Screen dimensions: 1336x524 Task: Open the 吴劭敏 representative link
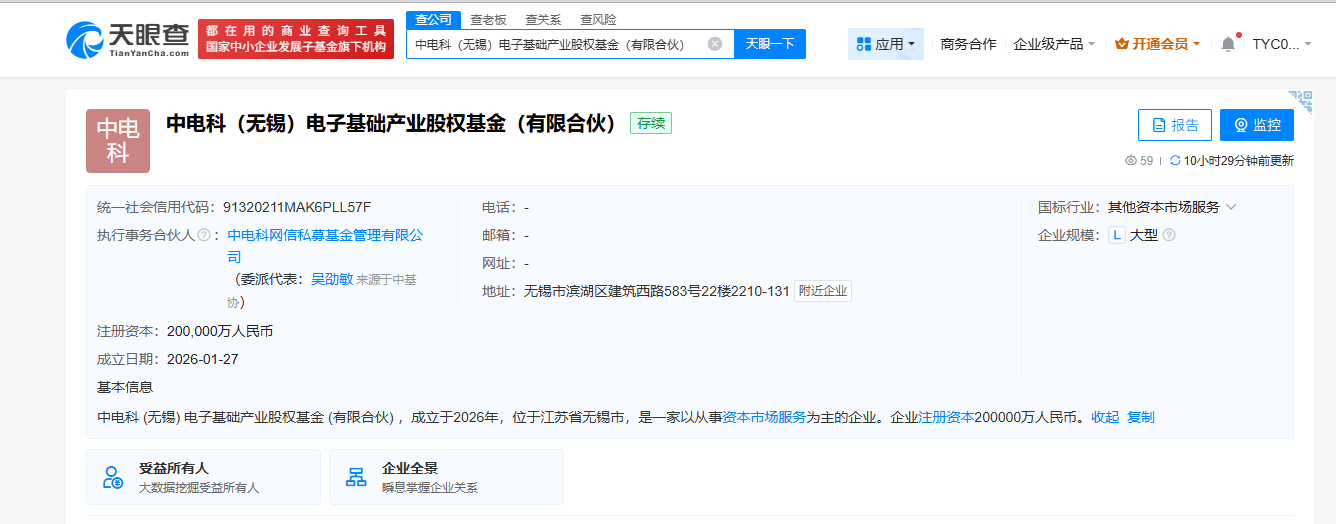[332, 280]
